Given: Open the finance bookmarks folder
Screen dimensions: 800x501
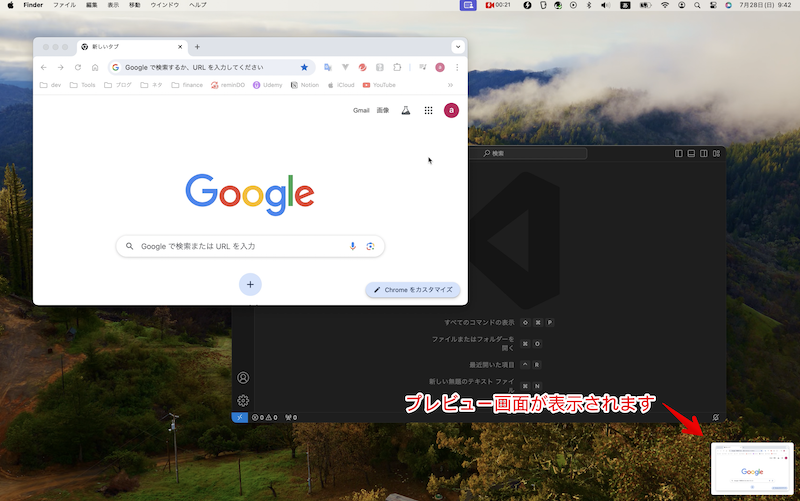Looking at the screenshot, I should (x=187, y=85).
